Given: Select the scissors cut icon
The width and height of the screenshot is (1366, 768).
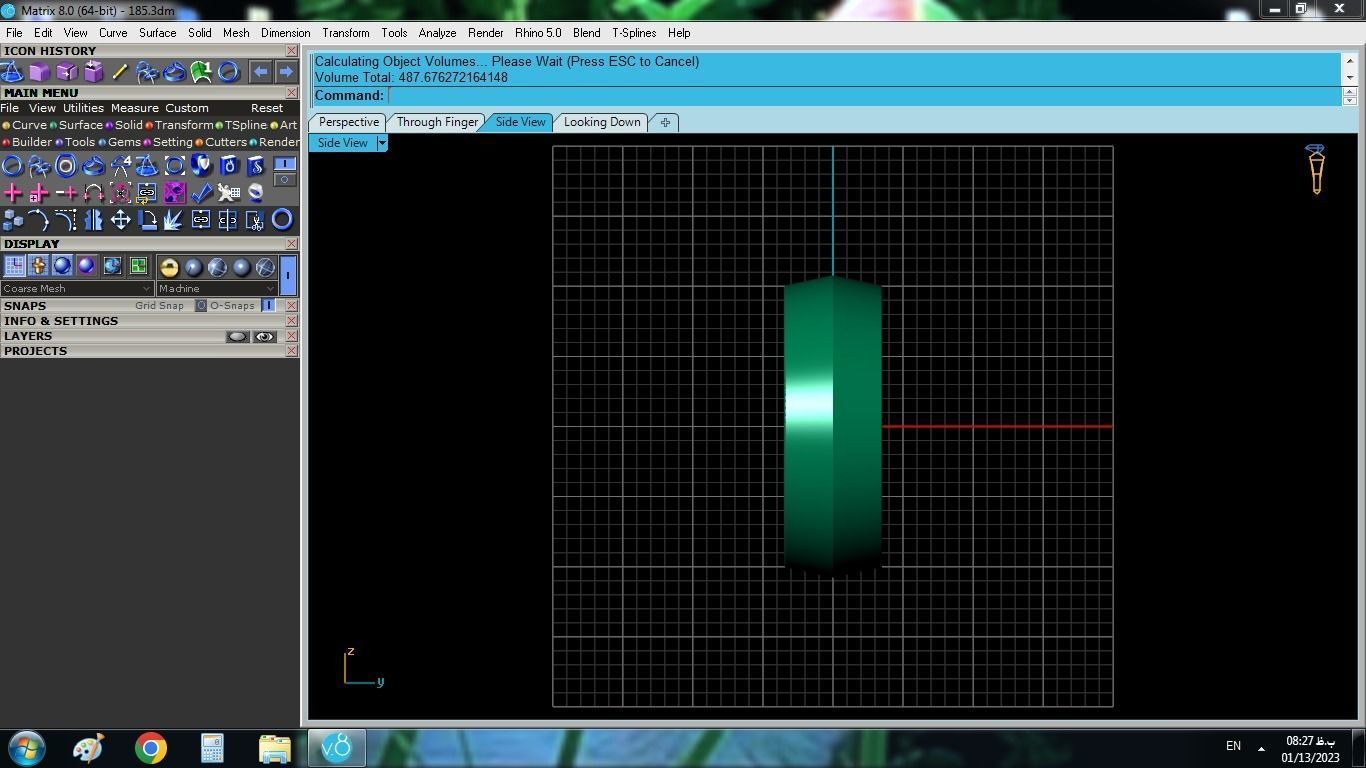Looking at the screenshot, I should 255,220.
